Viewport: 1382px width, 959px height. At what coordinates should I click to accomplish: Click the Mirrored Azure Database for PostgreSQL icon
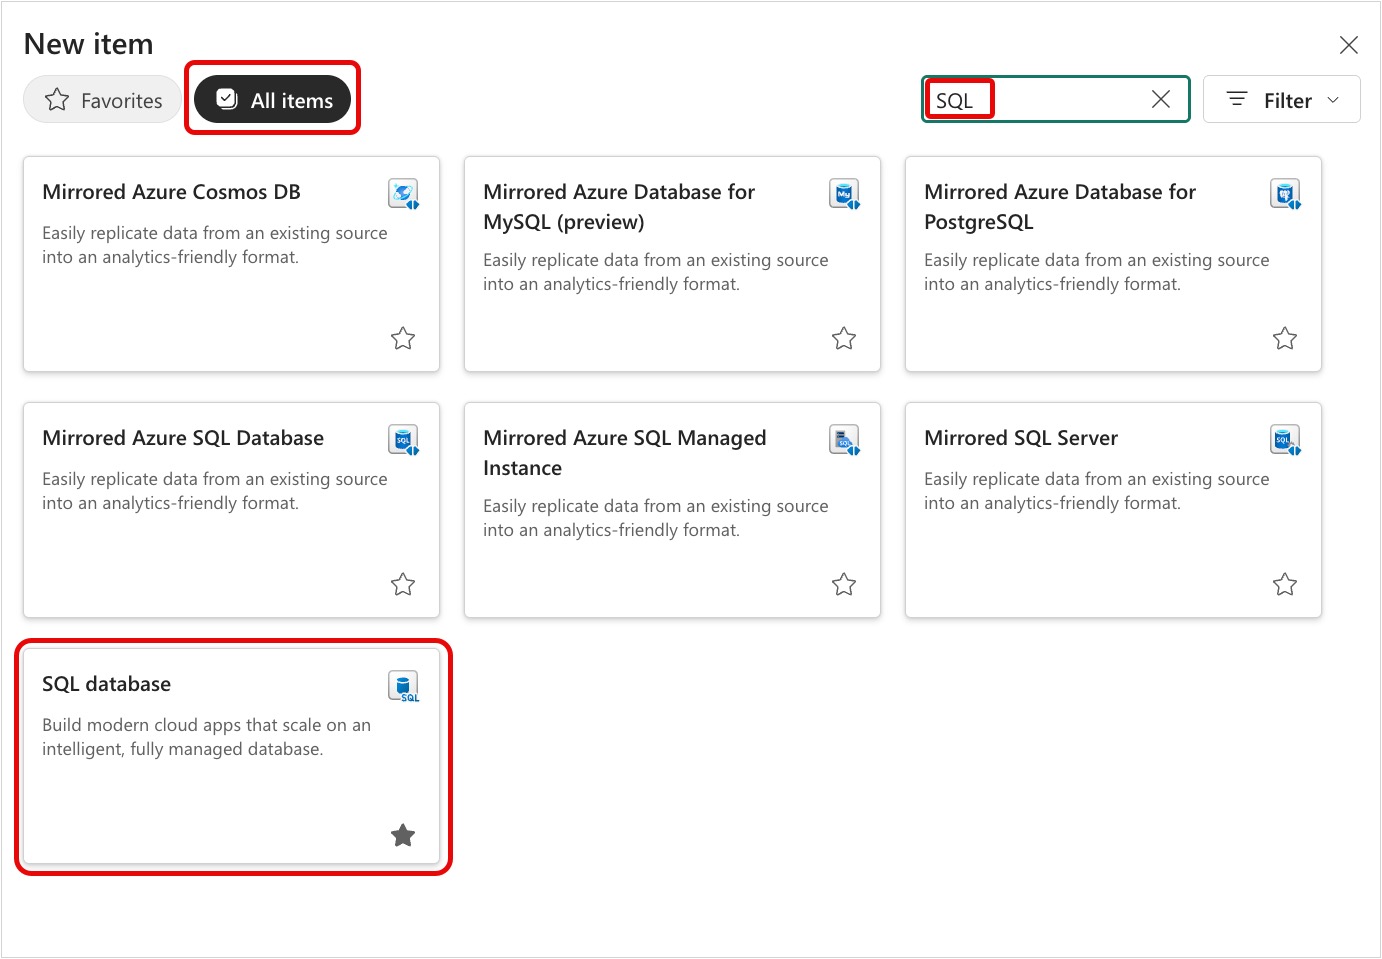pyautogui.click(x=1286, y=193)
